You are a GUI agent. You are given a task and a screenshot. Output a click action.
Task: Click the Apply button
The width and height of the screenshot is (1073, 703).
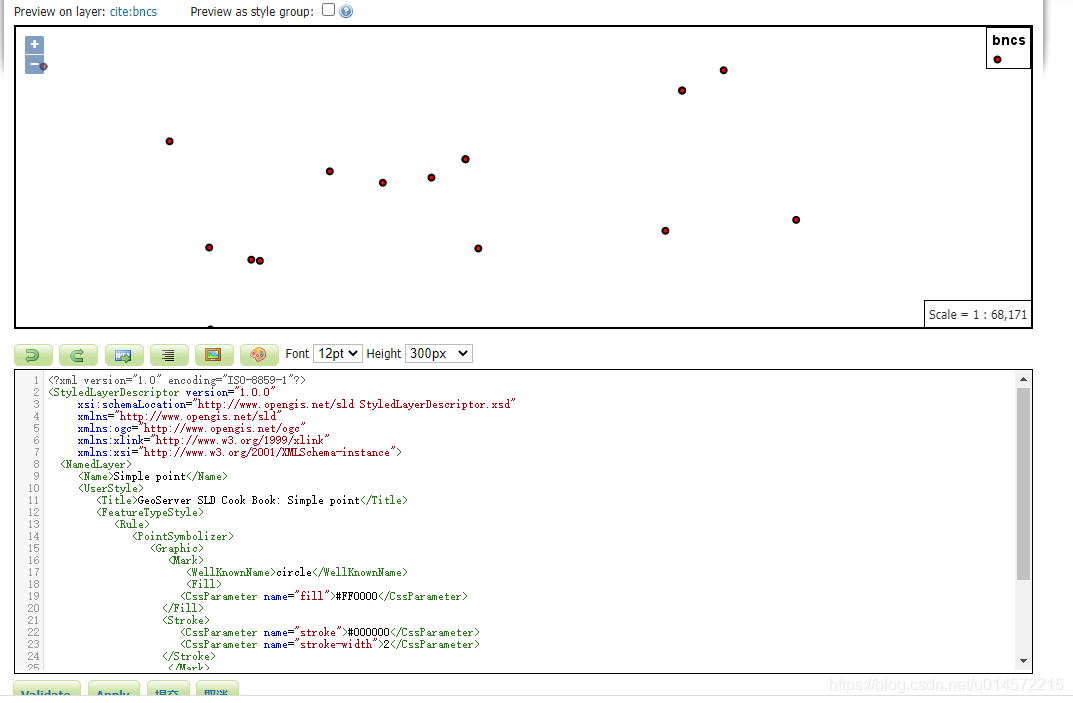pos(114,689)
